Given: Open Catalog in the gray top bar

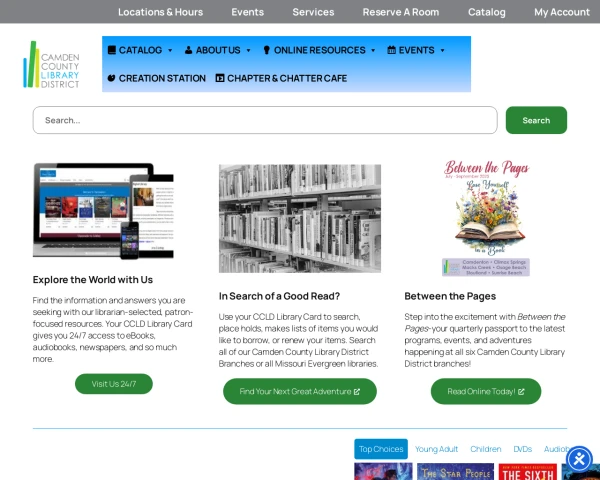Looking at the screenshot, I should [487, 12].
